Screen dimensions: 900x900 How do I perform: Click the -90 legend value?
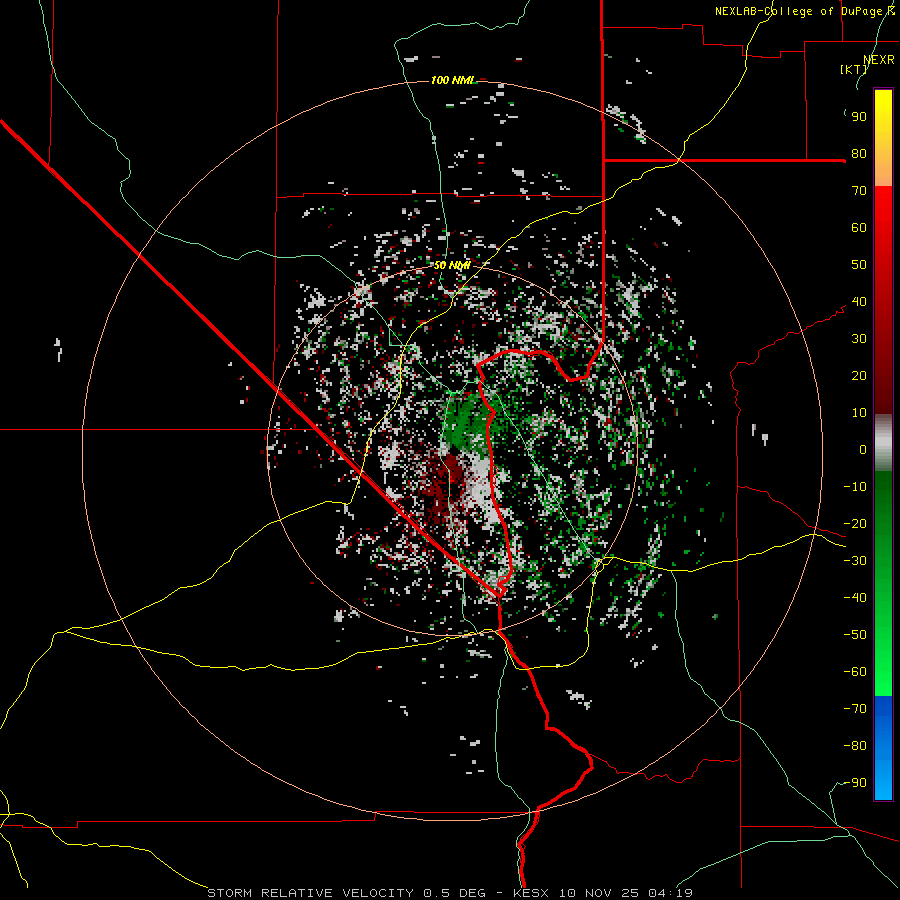pos(855,783)
